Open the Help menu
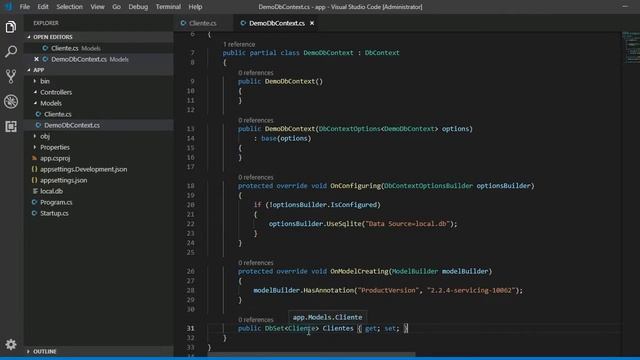The width and height of the screenshot is (640, 360). (x=195, y=7)
